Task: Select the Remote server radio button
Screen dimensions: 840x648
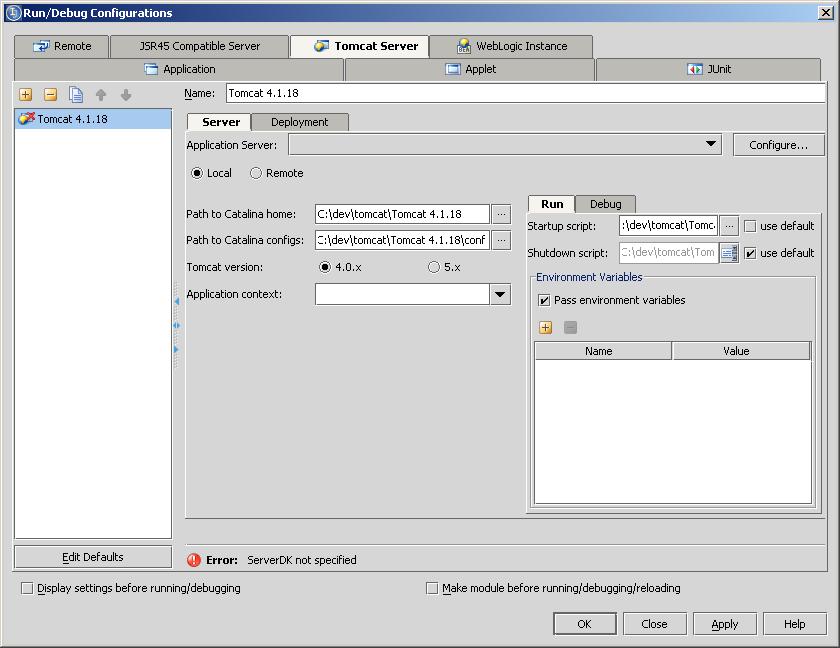Action: (256, 173)
